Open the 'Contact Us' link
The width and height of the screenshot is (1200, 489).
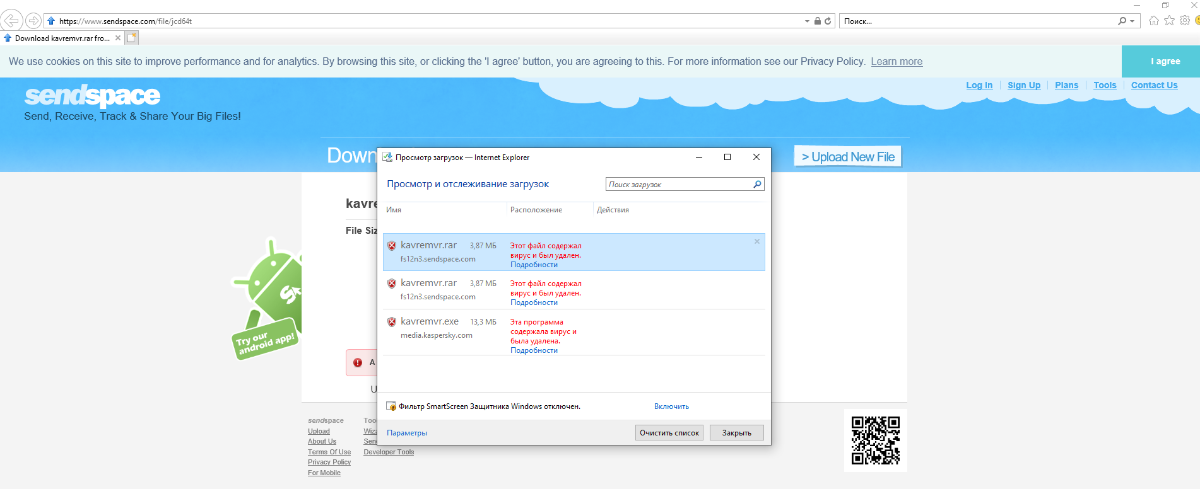tap(1154, 85)
